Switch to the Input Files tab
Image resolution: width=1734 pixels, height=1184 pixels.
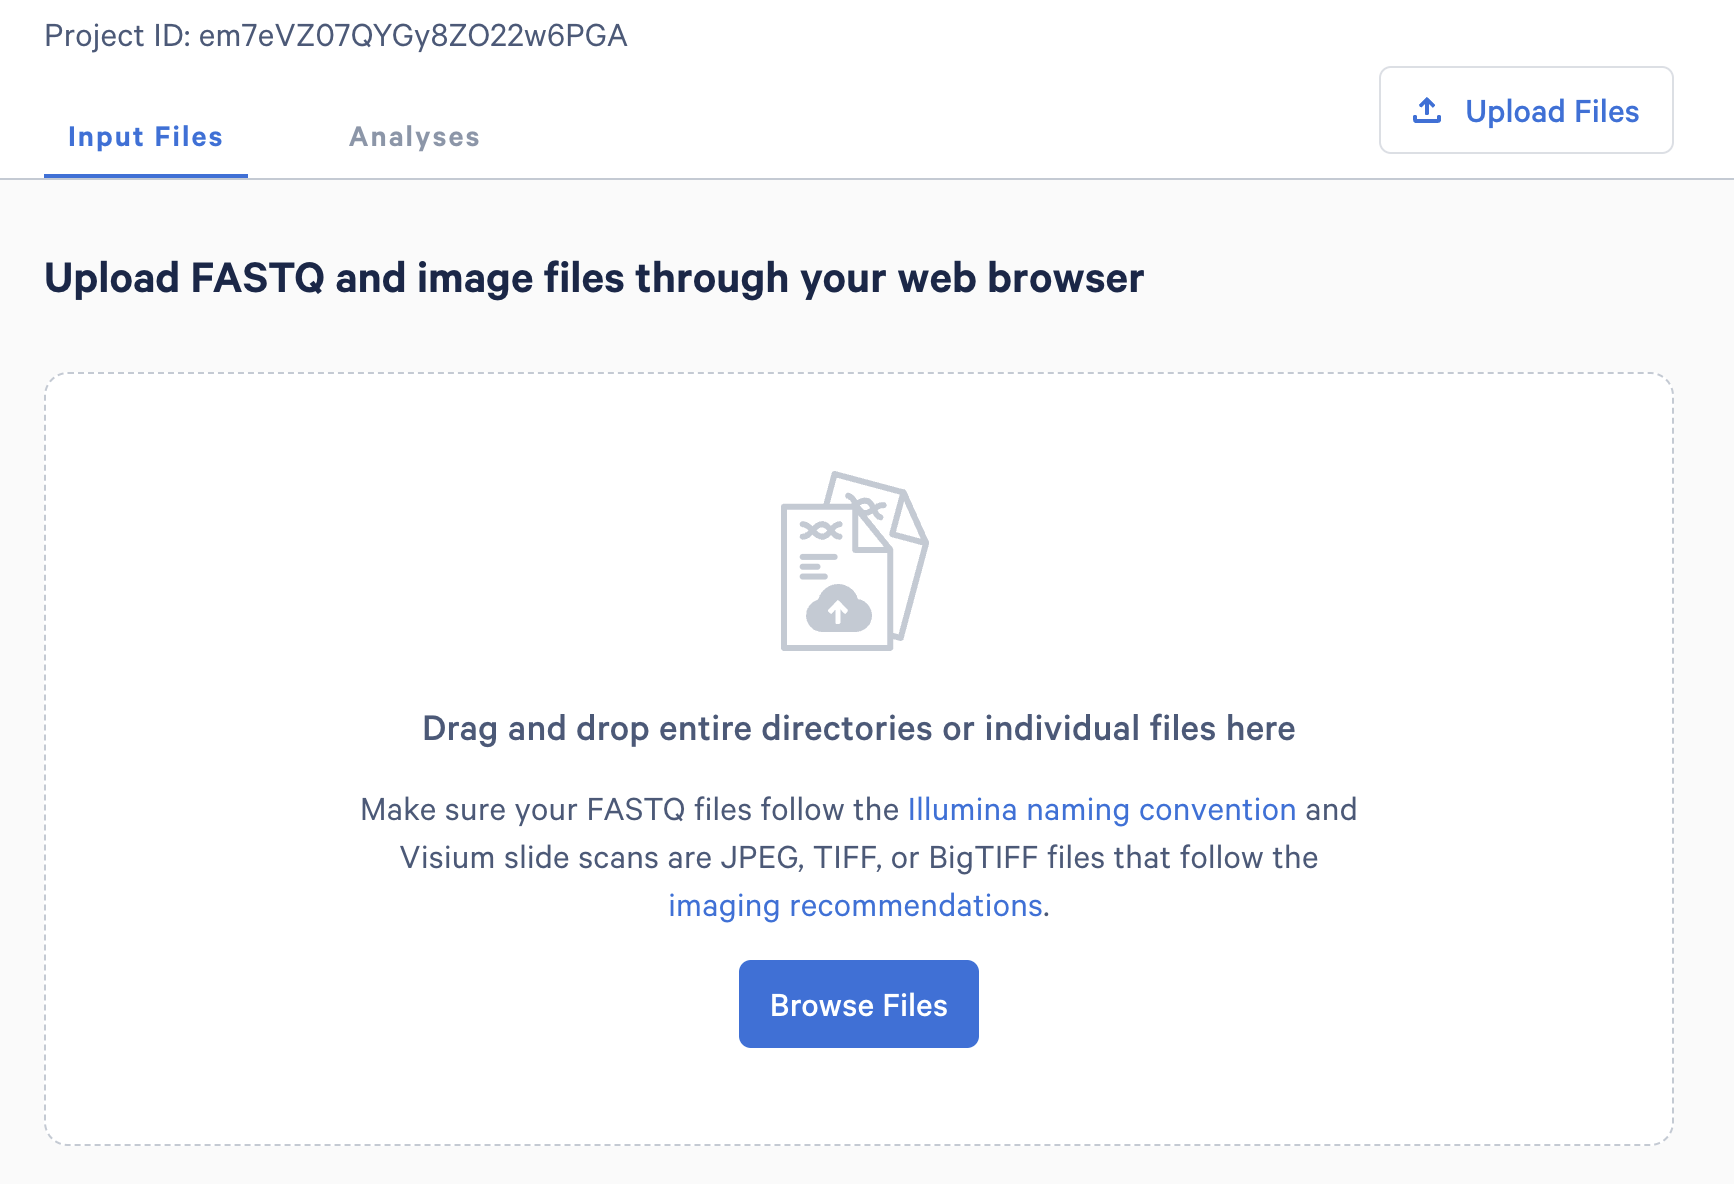point(145,137)
